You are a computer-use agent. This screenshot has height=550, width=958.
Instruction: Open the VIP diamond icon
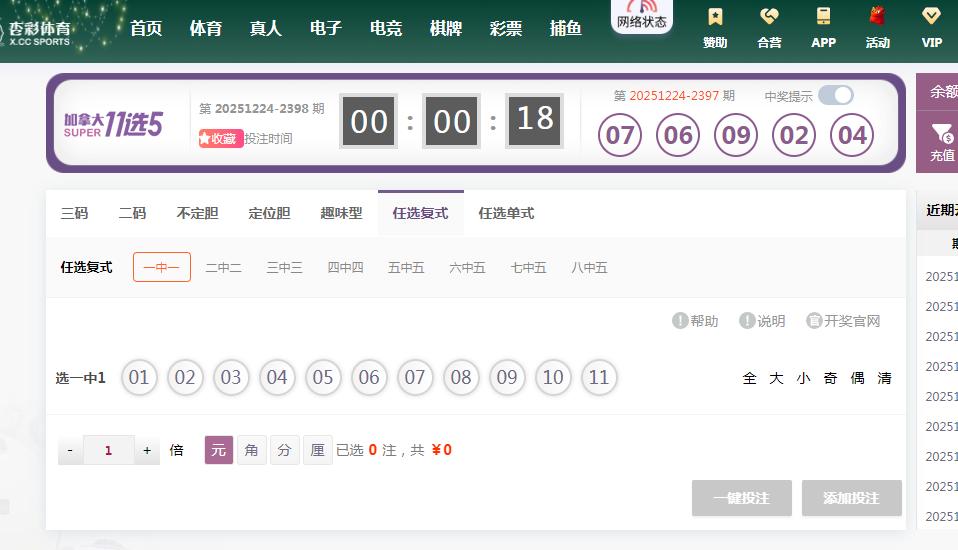click(x=931, y=18)
